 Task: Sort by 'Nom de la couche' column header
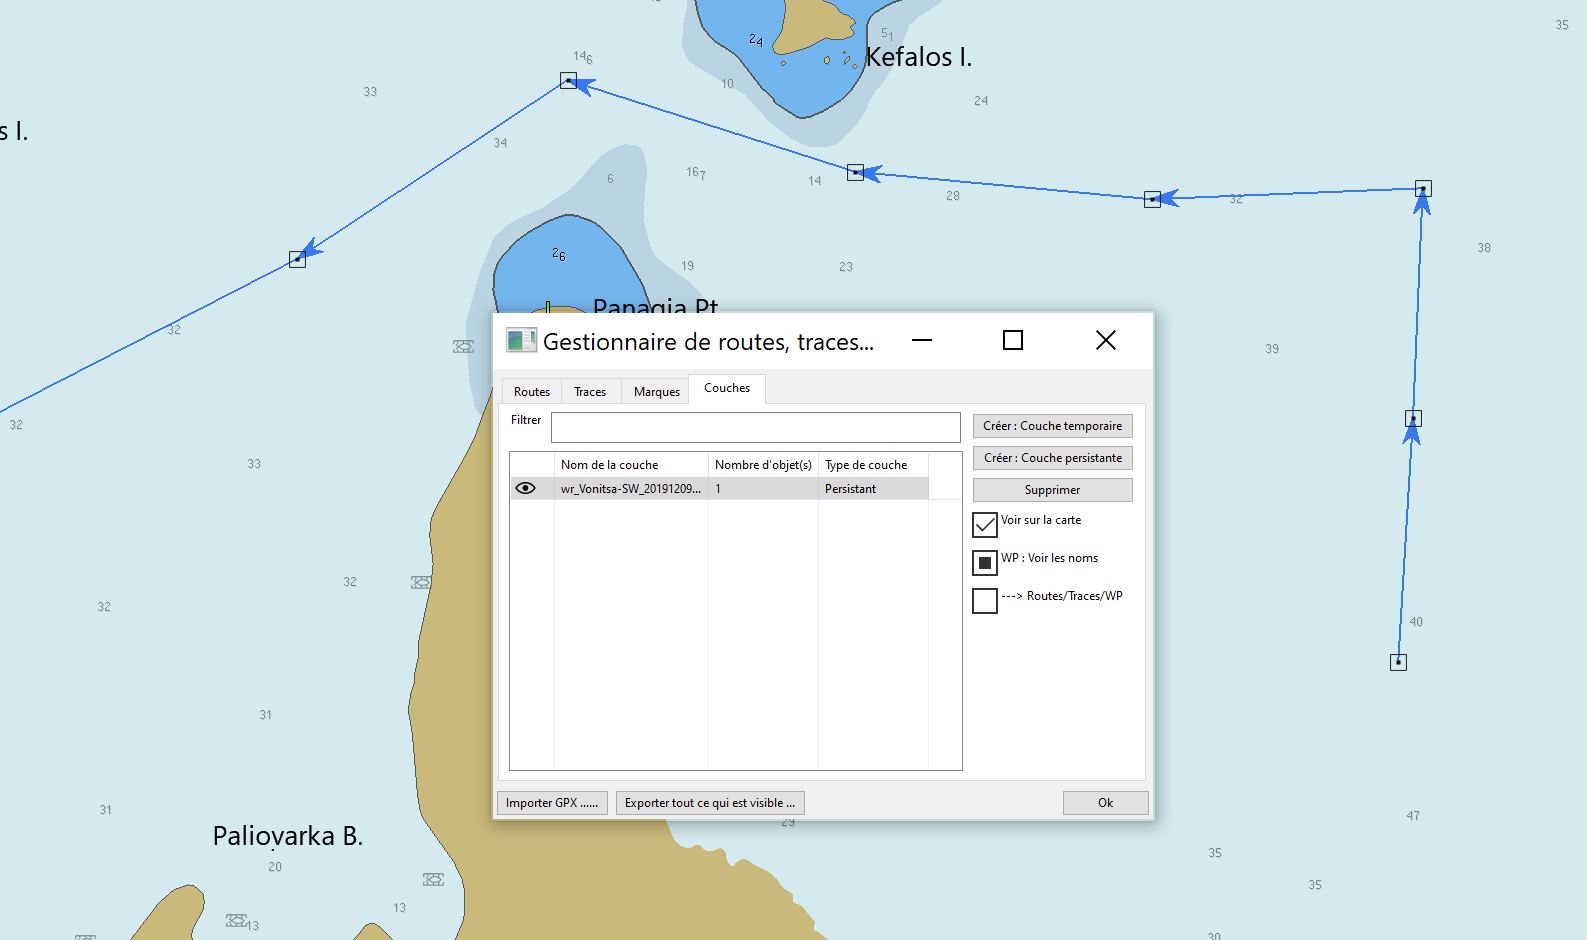[631, 465]
